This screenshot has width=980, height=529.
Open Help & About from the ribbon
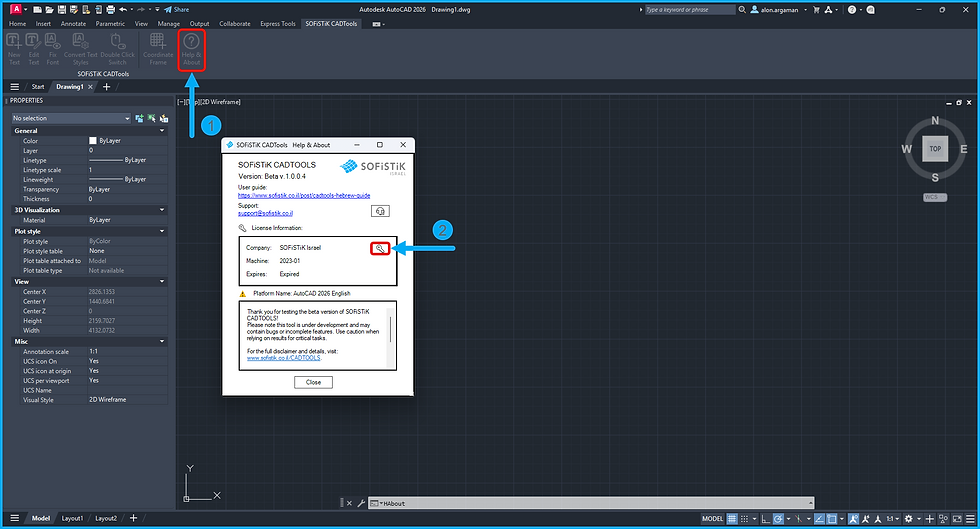click(191, 49)
